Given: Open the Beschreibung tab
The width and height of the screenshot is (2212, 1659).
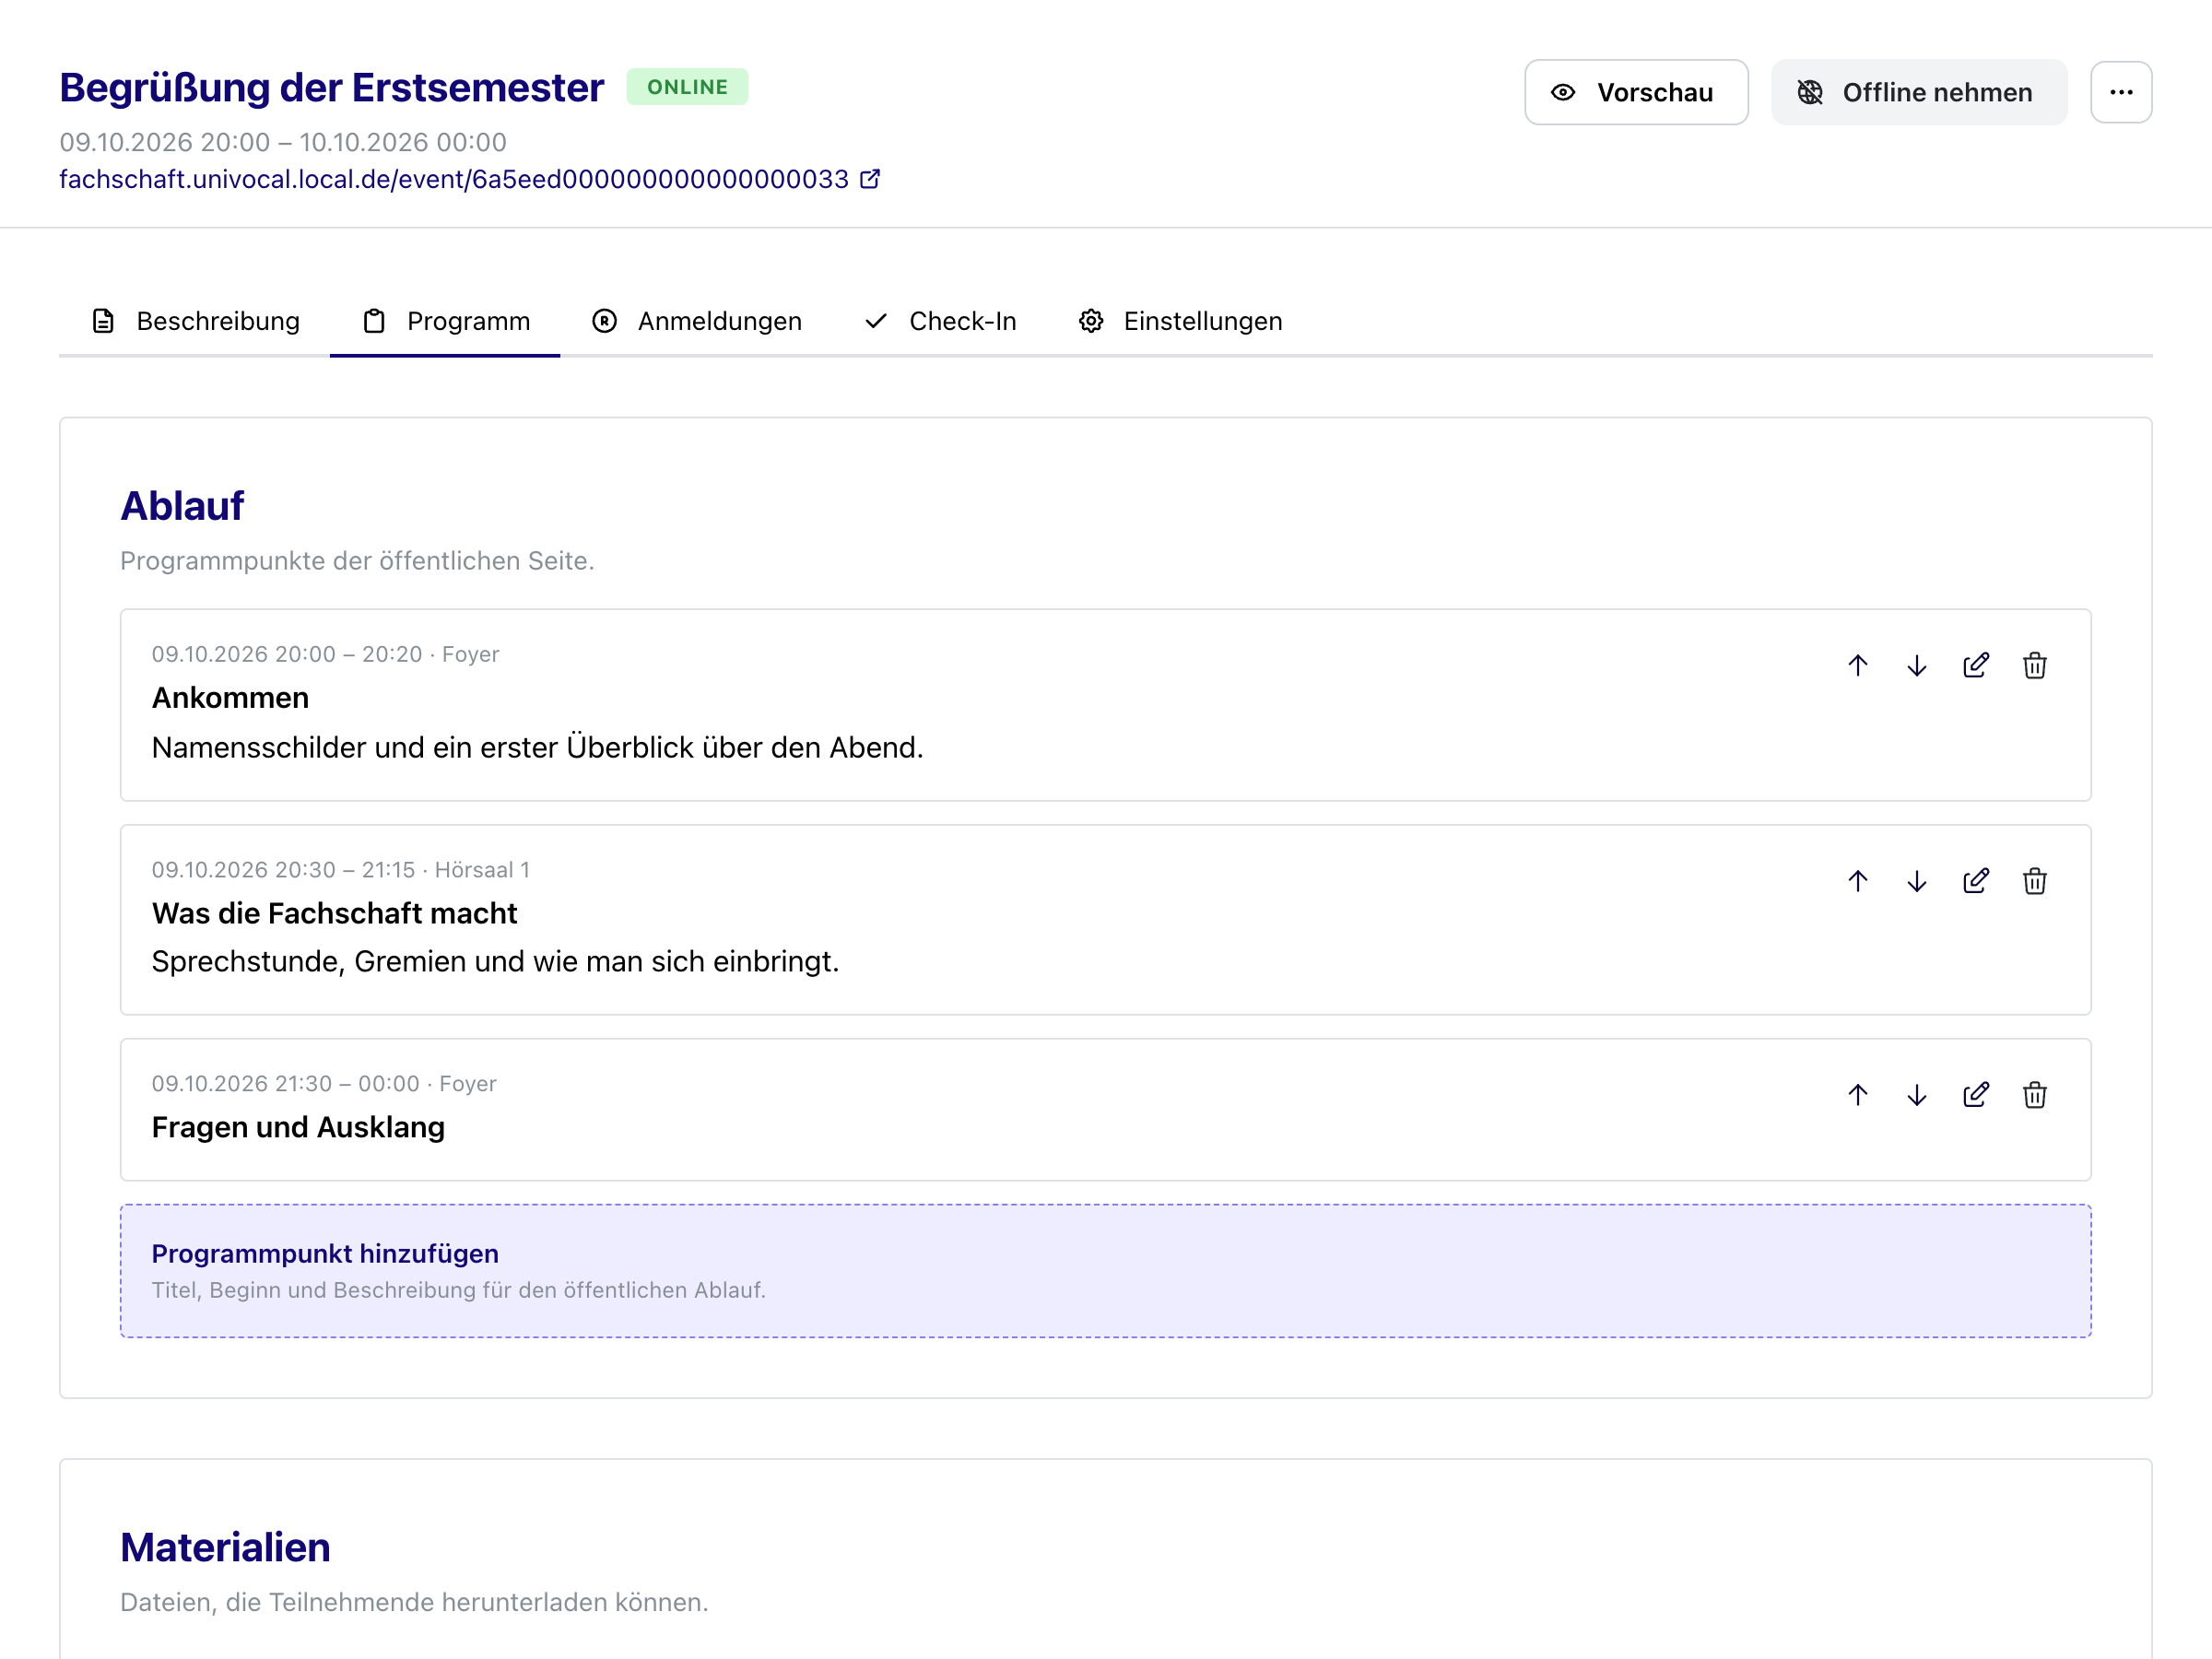Looking at the screenshot, I should (x=195, y=321).
